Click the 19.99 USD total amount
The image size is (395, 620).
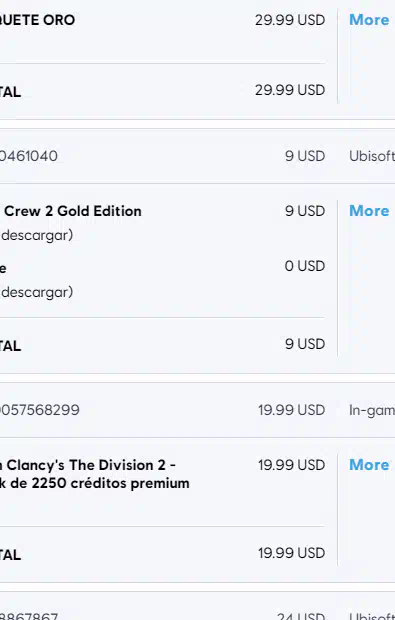pyautogui.click(x=291, y=553)
